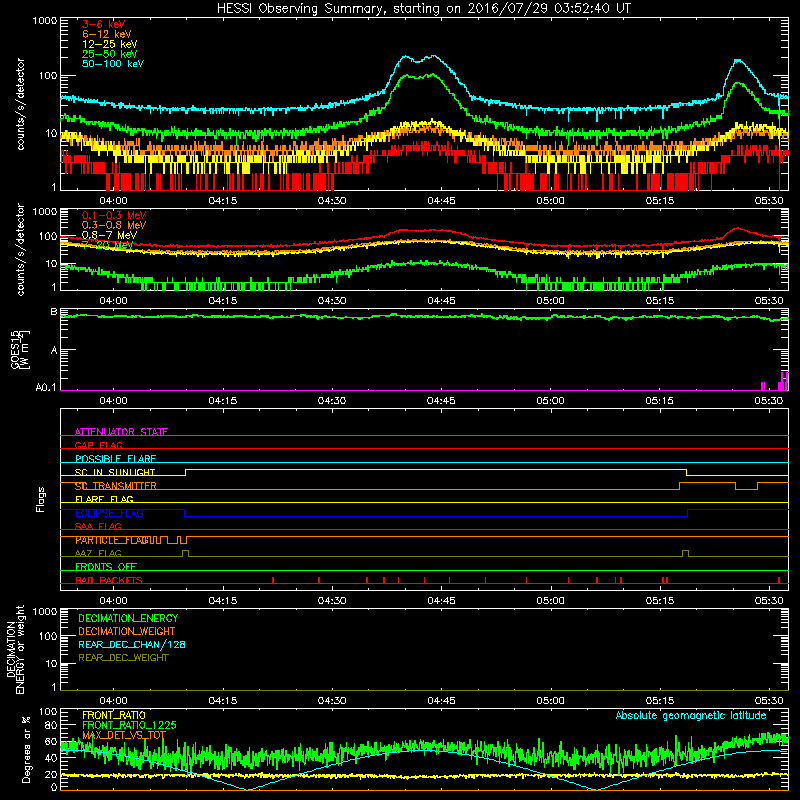This screenshot has width=800, height=800.
Task: Click the green FRONT_RATIO_1225 legend label
Action: point(129,725)
